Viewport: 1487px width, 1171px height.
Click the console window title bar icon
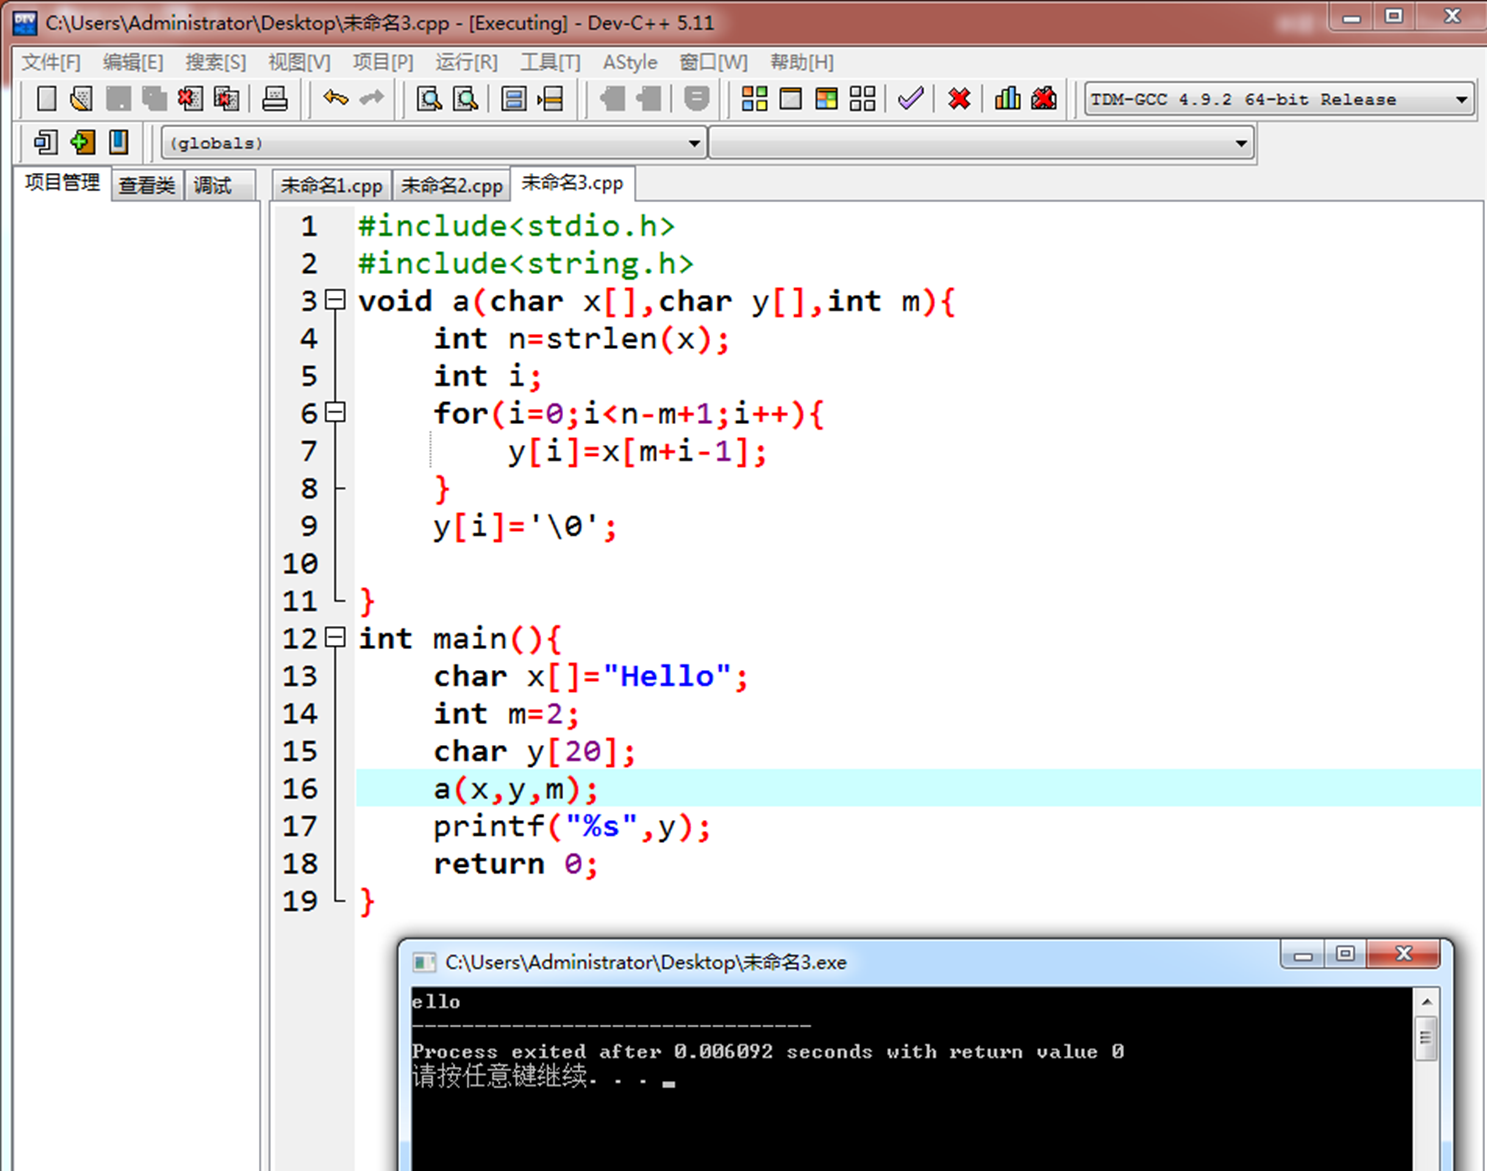click(424, 962)
